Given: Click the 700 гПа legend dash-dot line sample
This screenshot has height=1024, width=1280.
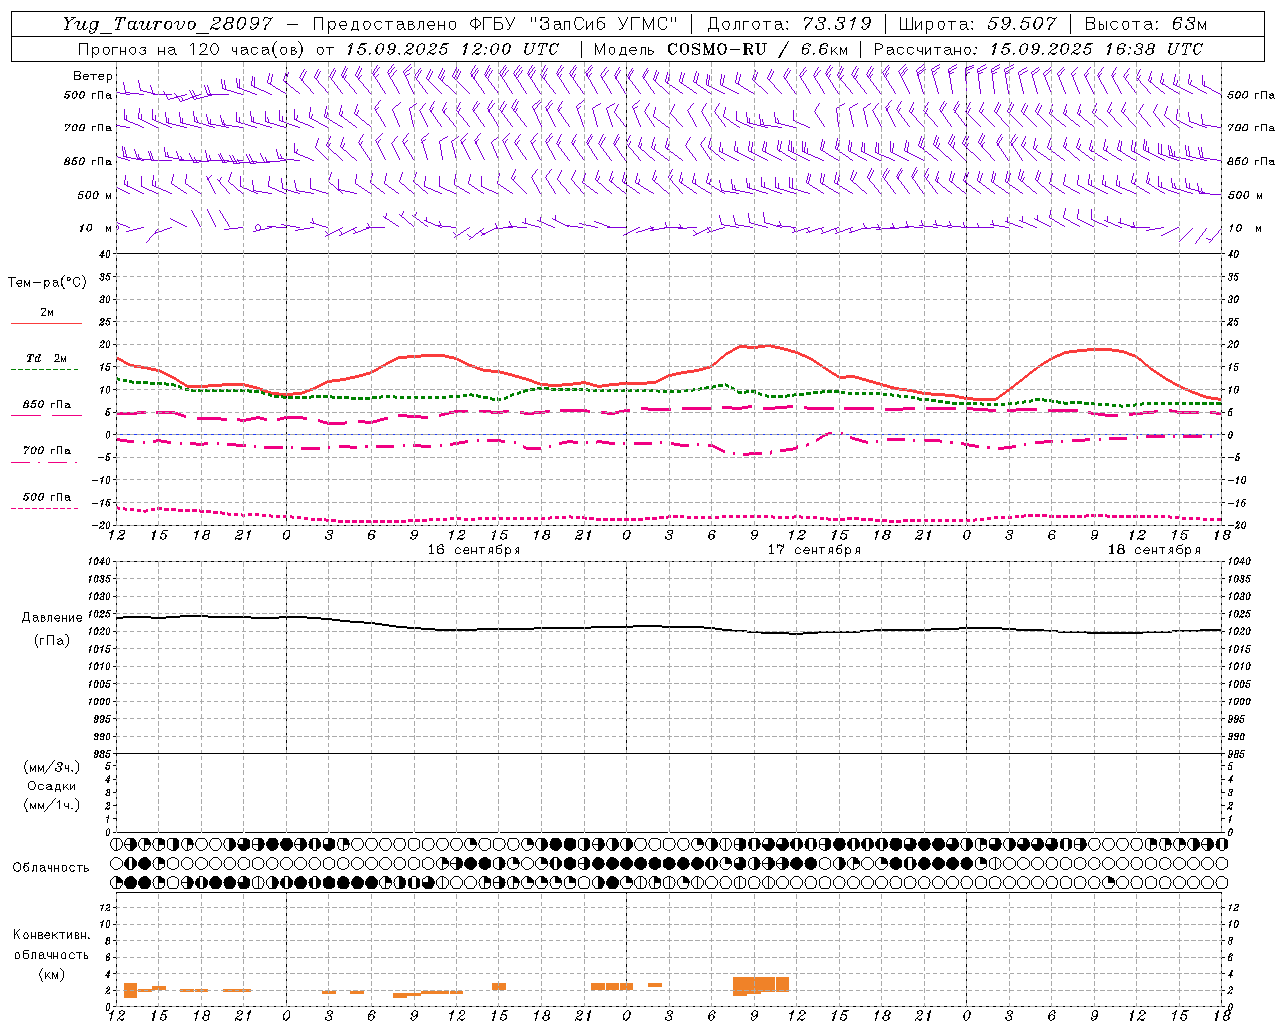Looking at the screenshot, I should 45,462.
